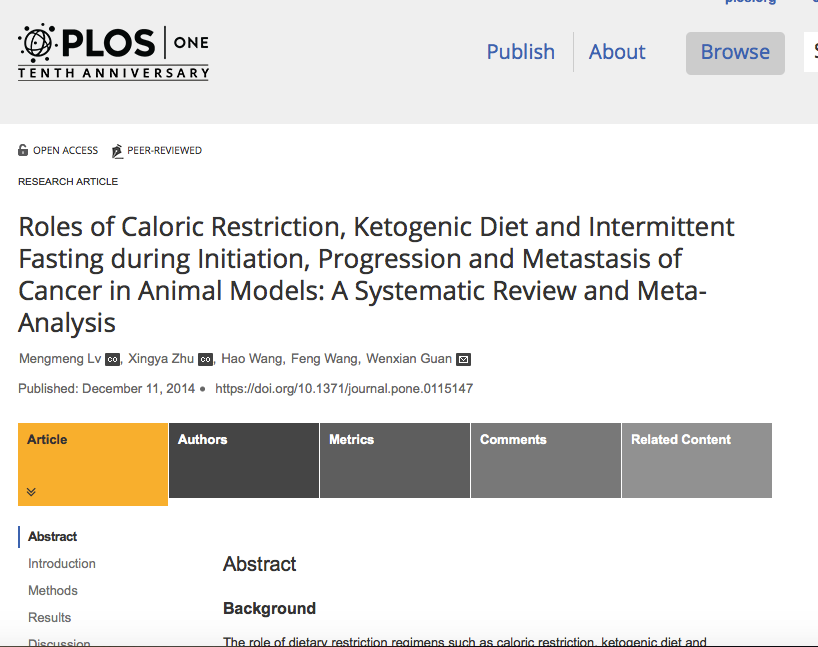This screenshot has width=818, height=647.
Task: Click the PLOS ONE logo
Action: [113, 50]
